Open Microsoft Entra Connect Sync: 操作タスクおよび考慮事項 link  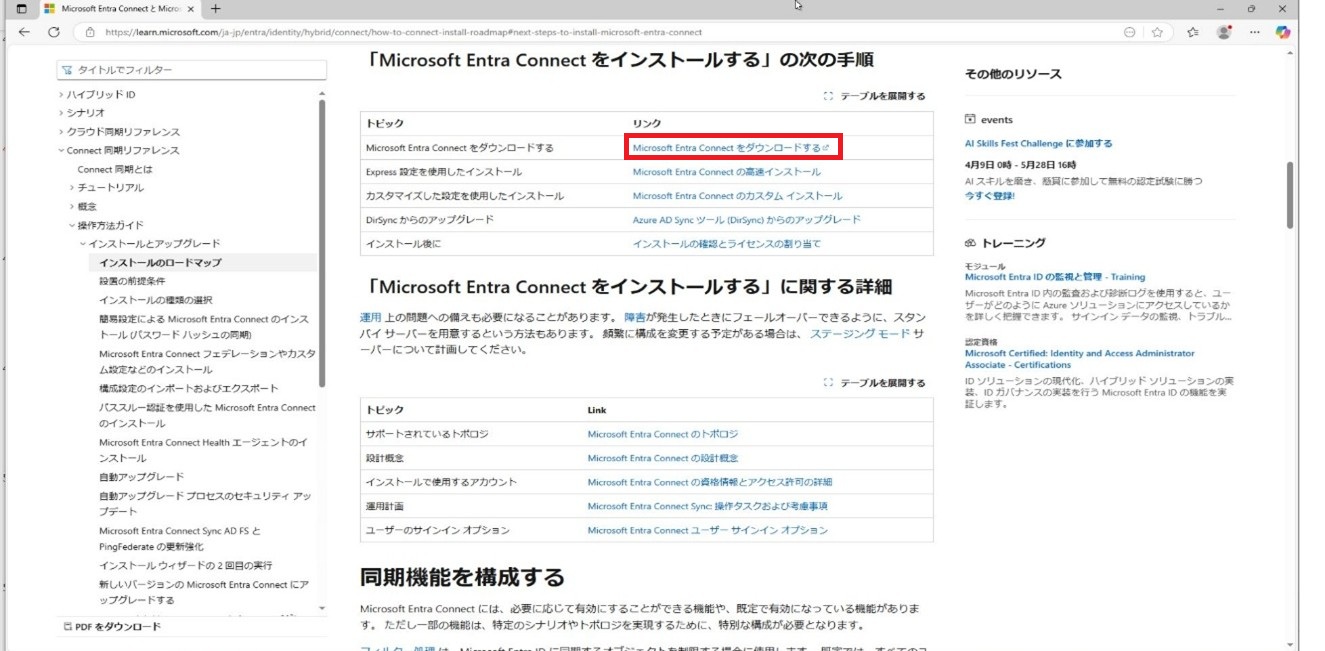click(708, 506)
